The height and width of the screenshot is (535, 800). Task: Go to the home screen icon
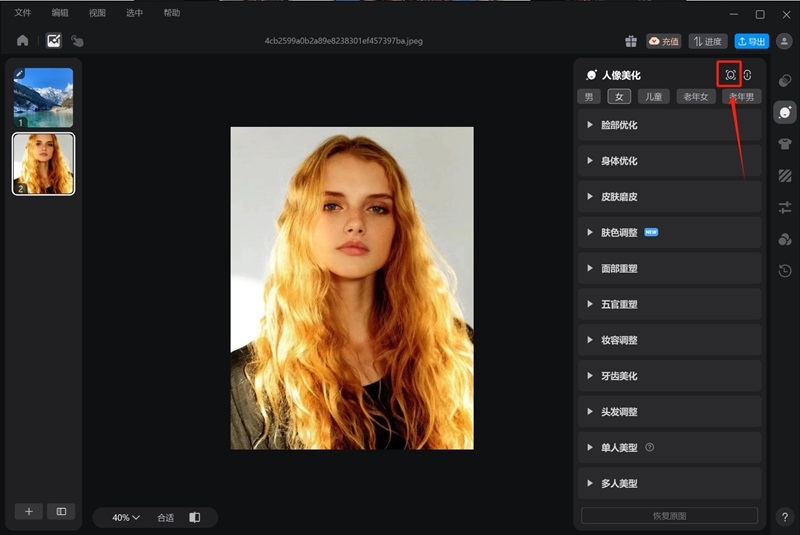click(x=22, y=41)
